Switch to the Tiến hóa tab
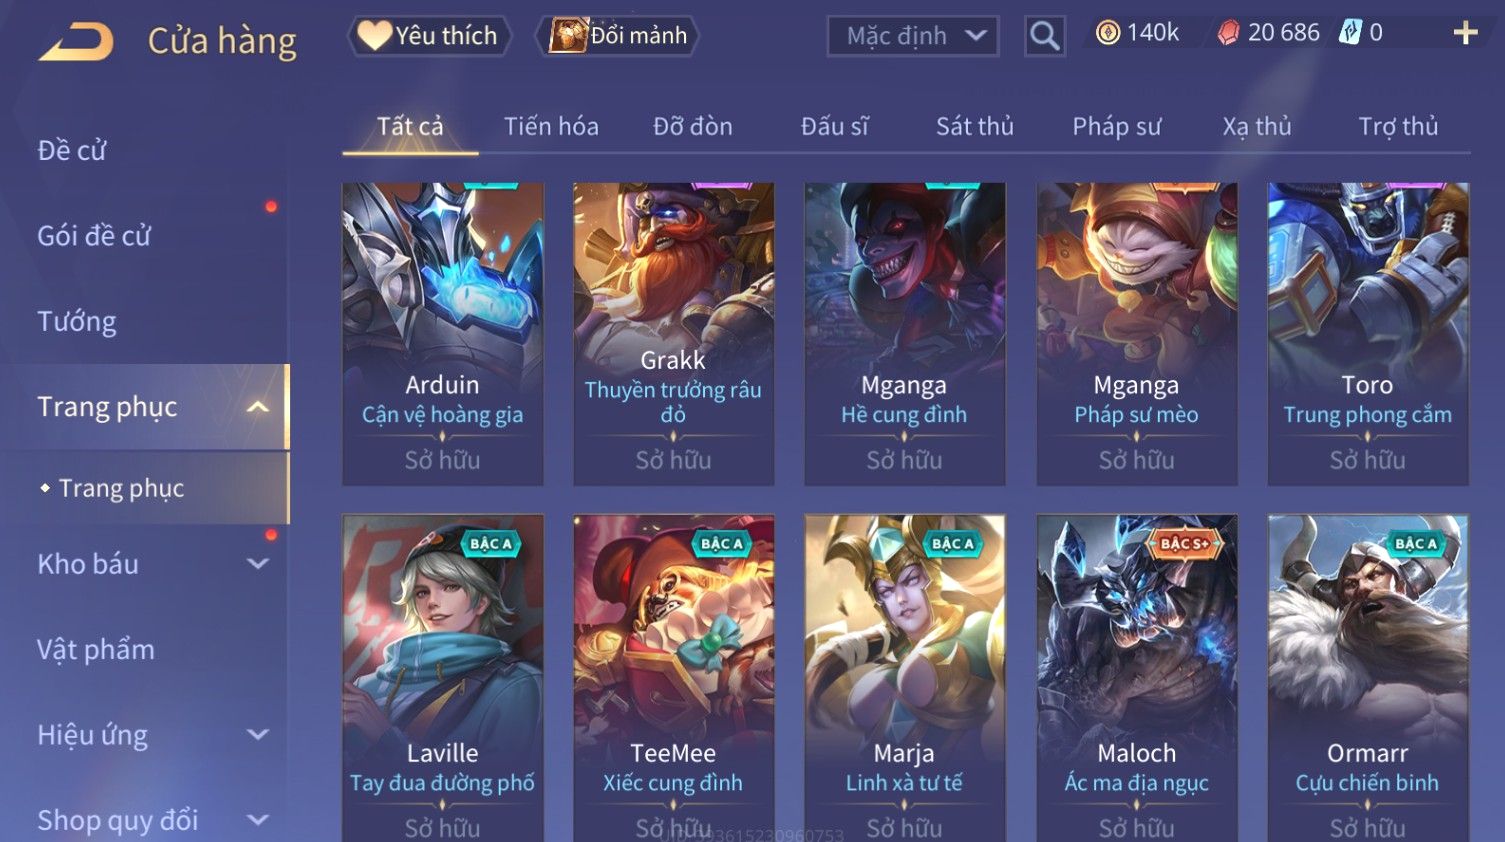The width and height of the screenshot is (1505, 842). [551, 127]
